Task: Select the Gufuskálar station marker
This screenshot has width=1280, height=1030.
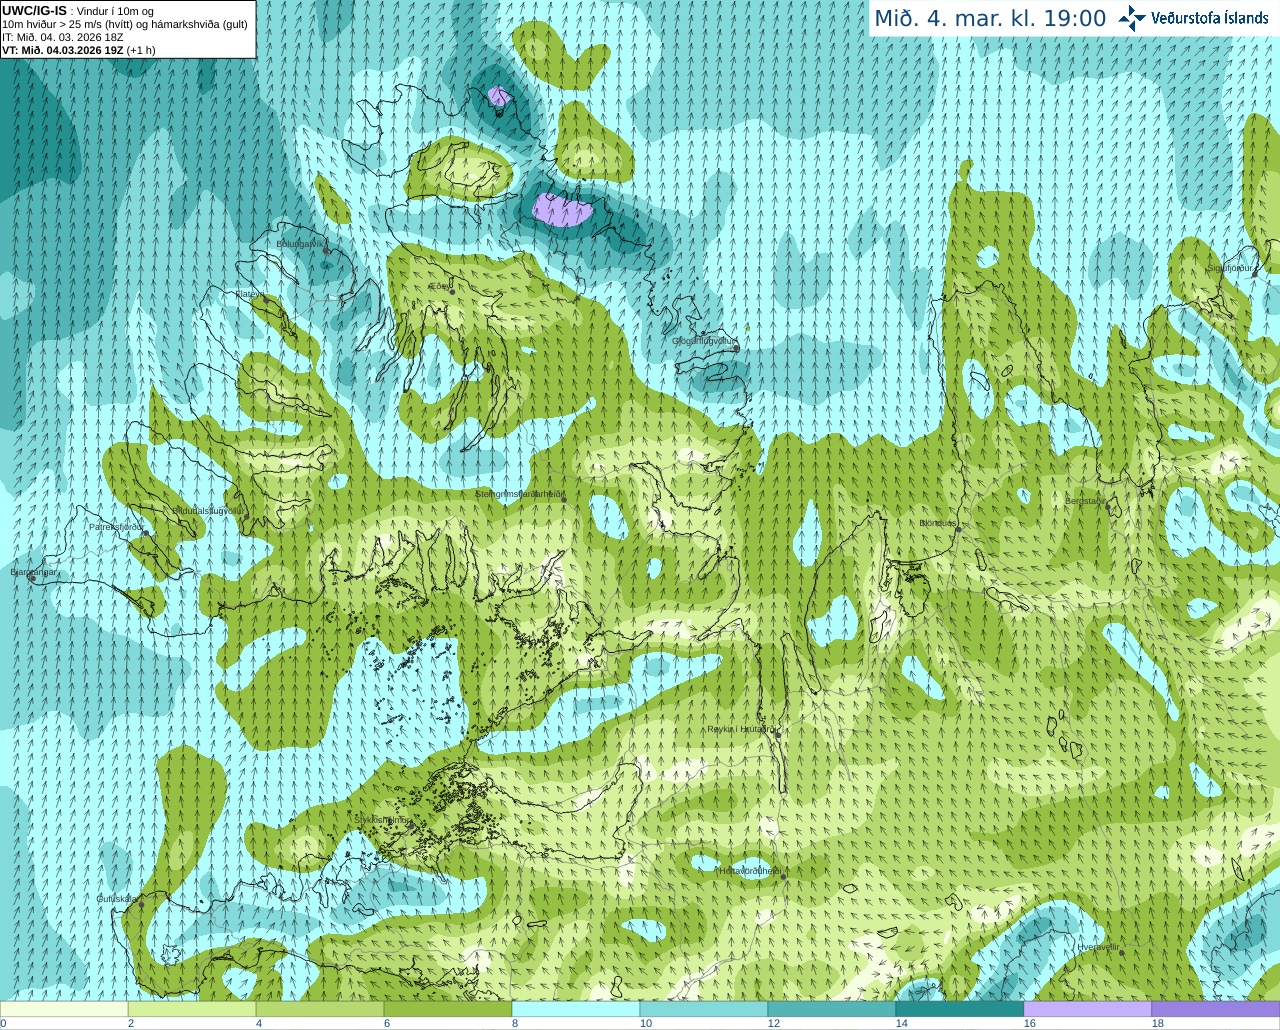Action: (x=141, y=905)
